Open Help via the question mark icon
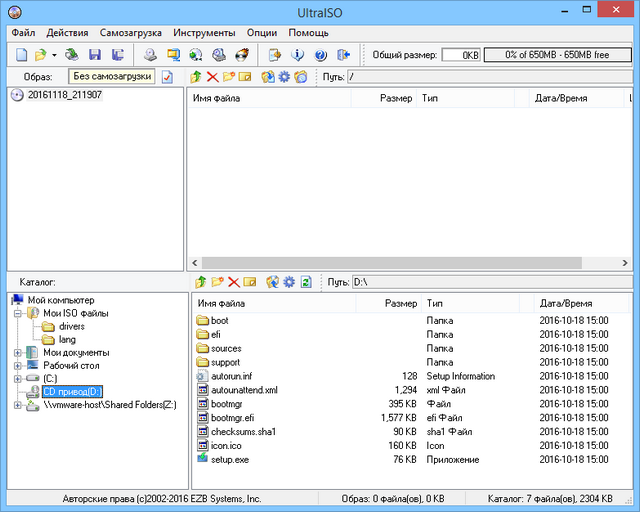 [320, 54]
